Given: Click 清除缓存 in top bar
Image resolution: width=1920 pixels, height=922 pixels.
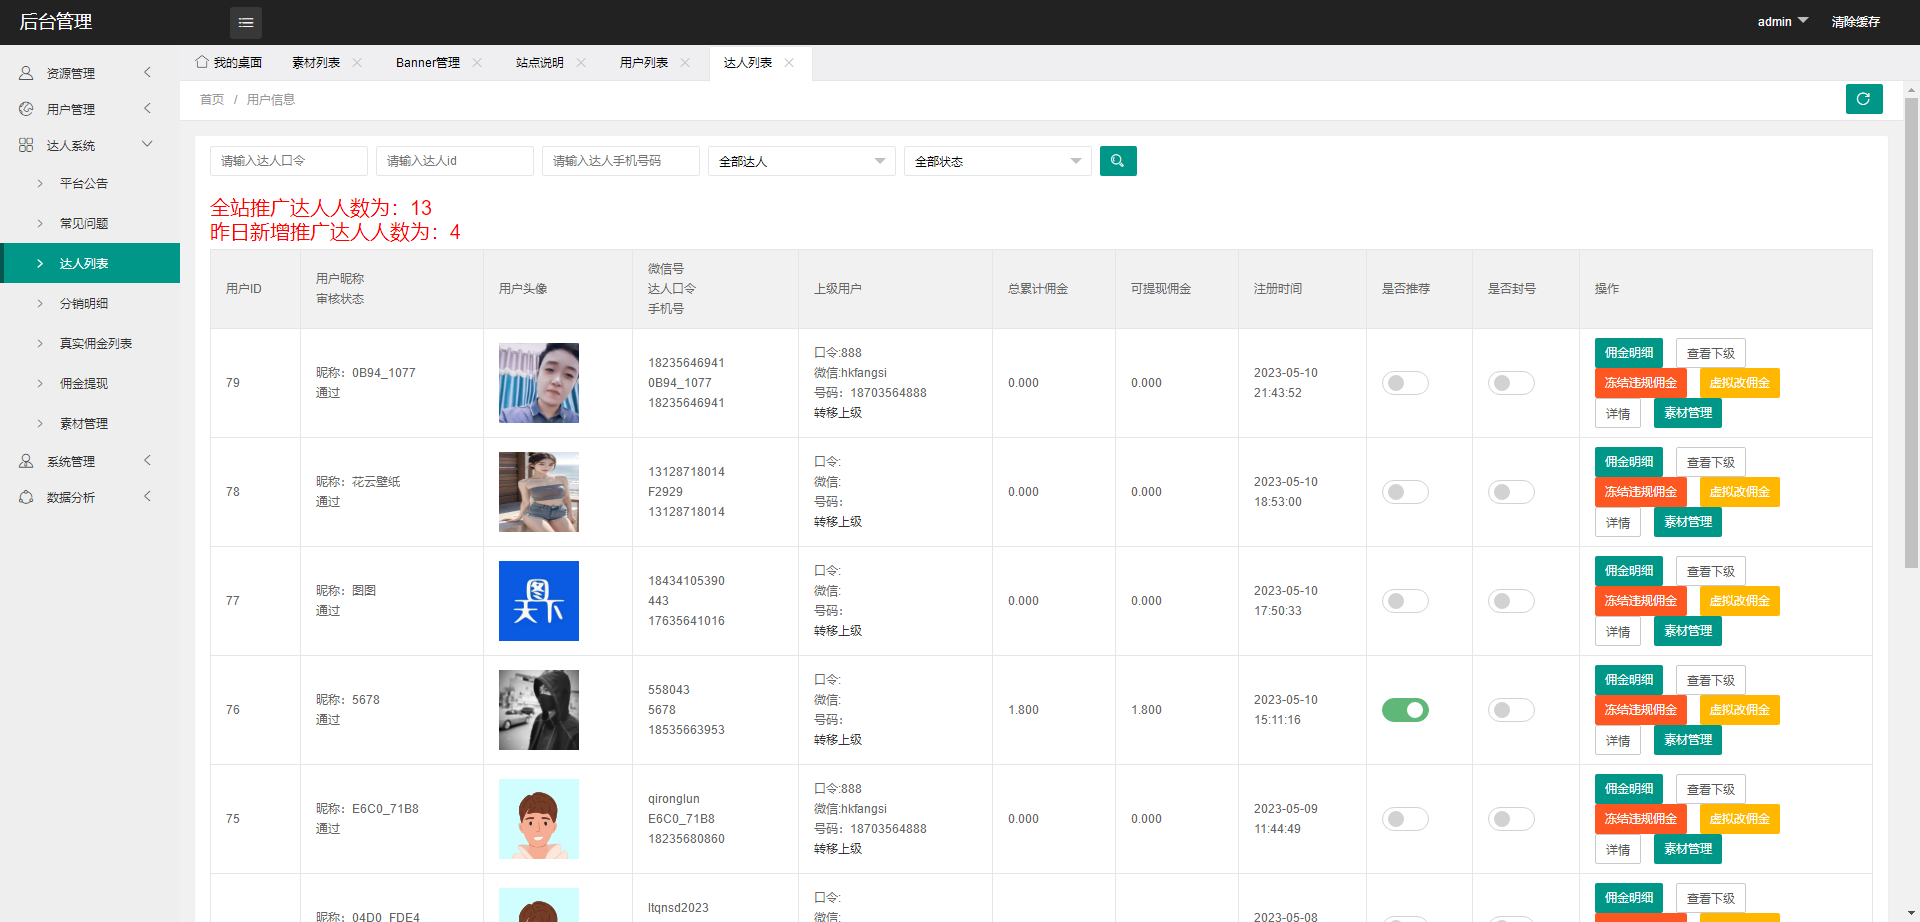Looking at the screenshot, I should coord(1856,22).
